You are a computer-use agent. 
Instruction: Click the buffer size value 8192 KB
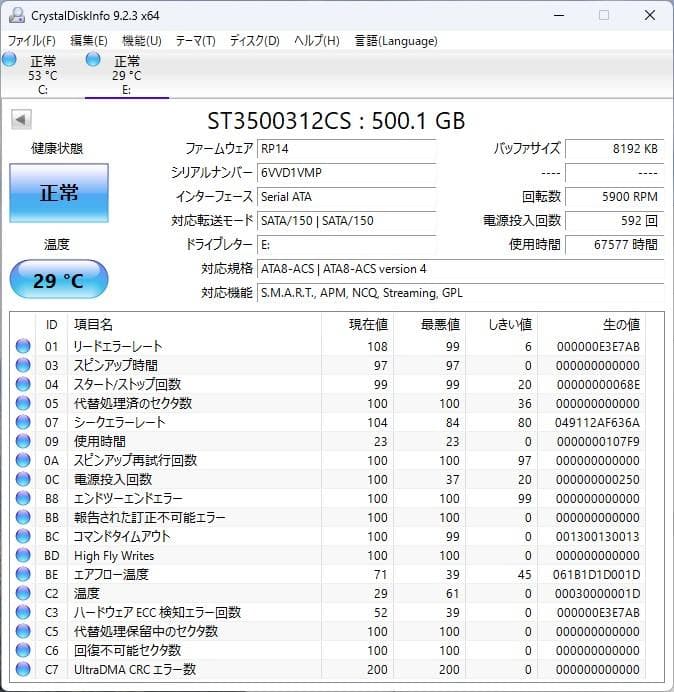(x=614, y=149)
